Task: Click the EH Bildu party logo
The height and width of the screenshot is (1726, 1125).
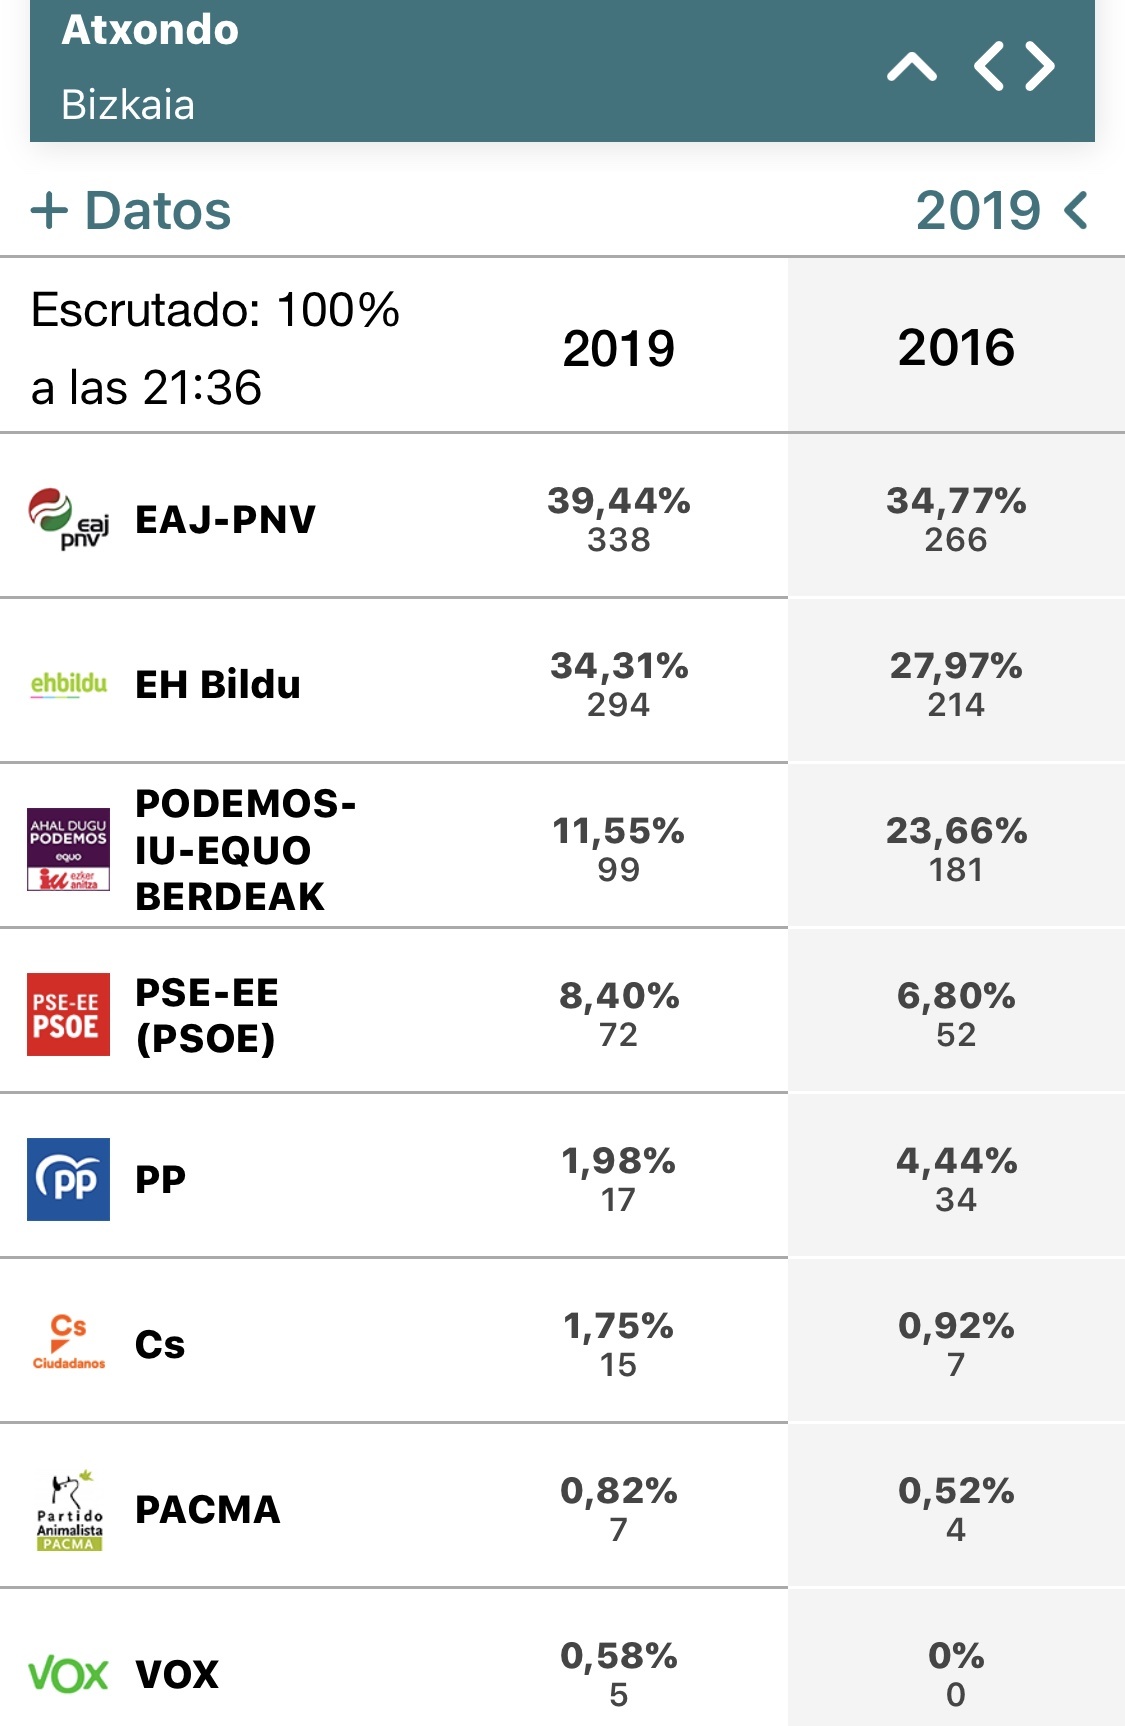Action: tap(69, 684)
